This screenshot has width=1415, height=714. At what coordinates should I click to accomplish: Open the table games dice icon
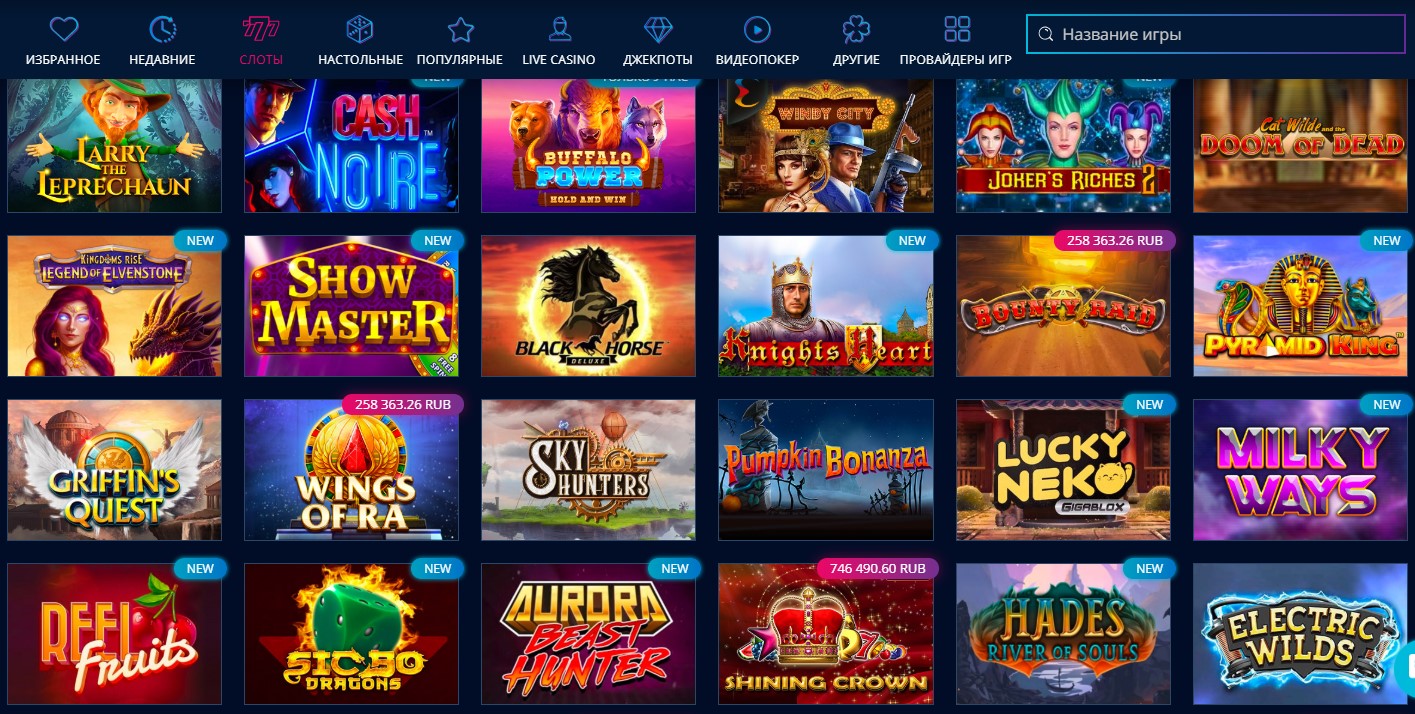[x=360, y=28]
